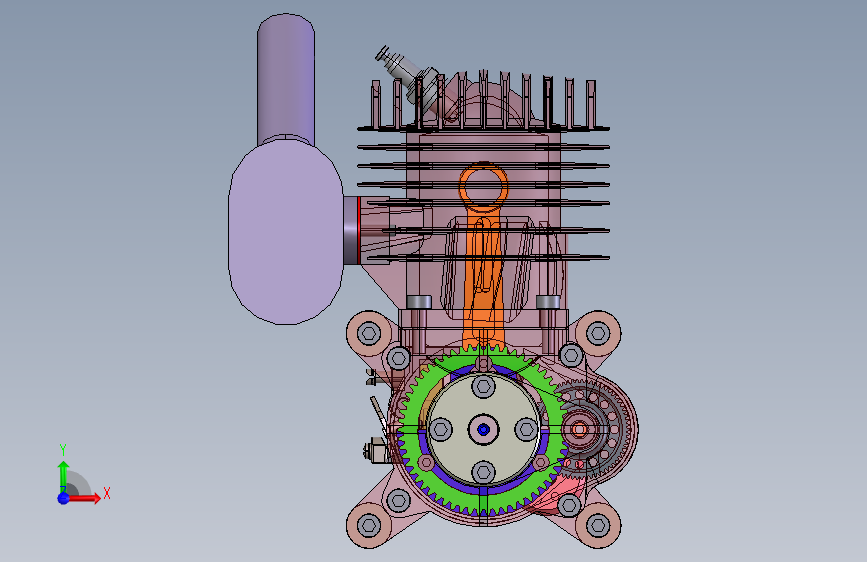
Task: Select the small dark gear beside green gear
Action: (581, 429)
